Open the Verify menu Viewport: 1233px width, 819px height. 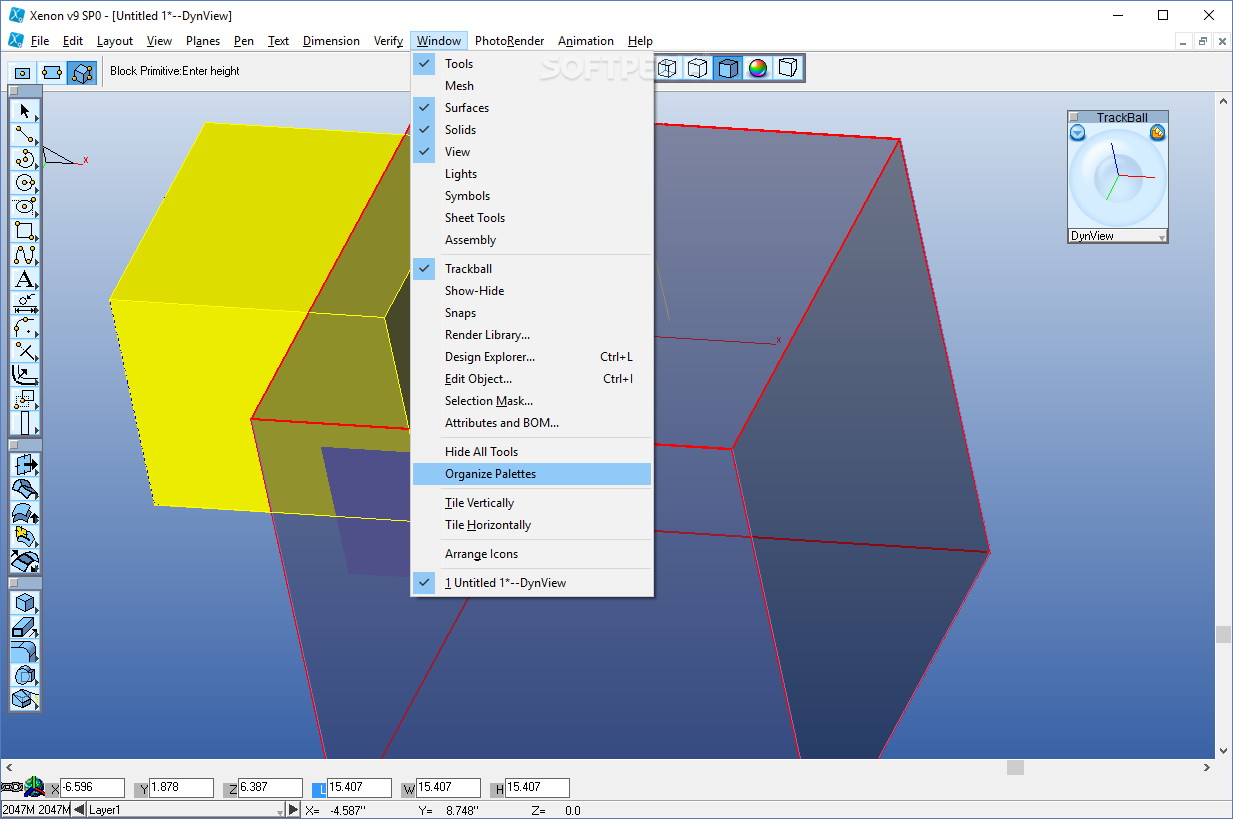388,41
